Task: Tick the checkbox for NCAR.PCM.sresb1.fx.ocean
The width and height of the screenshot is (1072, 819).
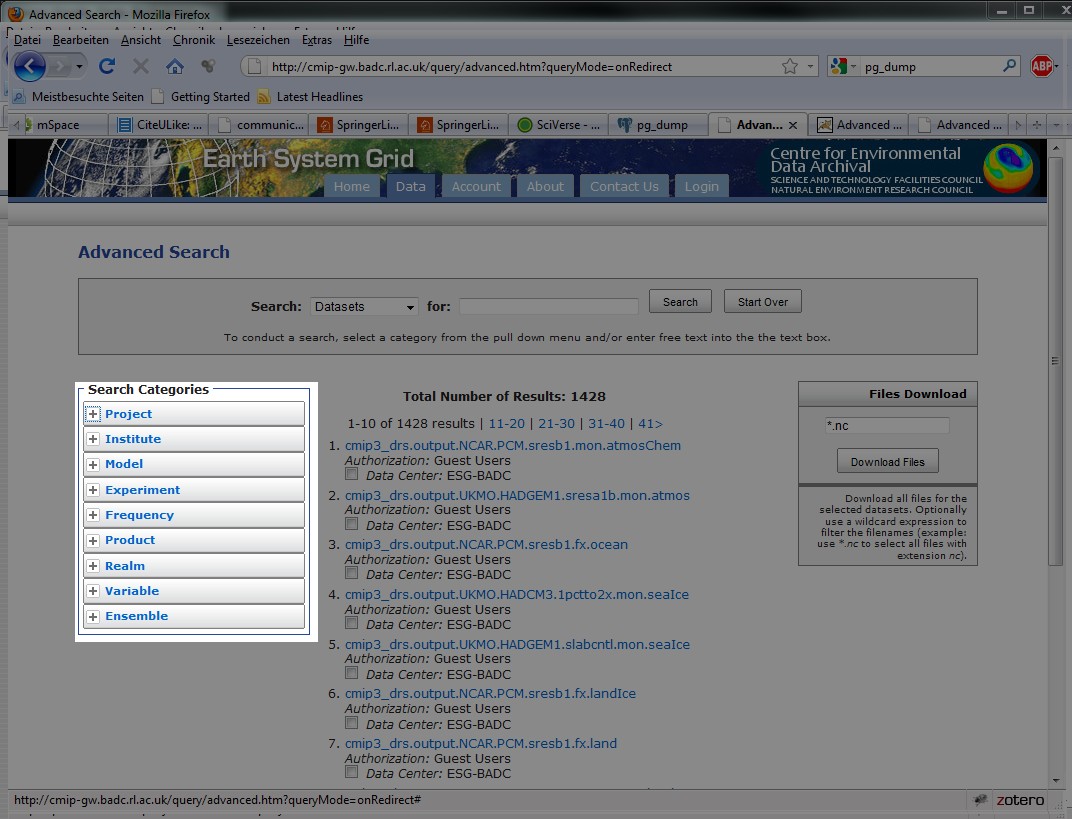Action: point(351,573)
